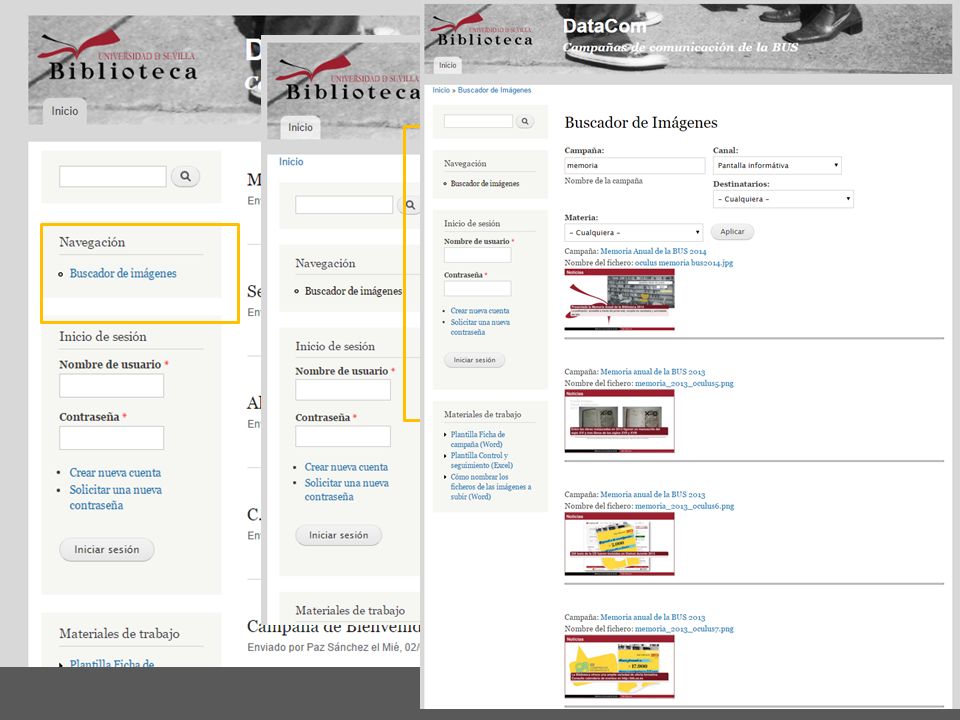Click the search field in the left window
Viewport: 960px width, 720px height.
click(x=113, y=176)
